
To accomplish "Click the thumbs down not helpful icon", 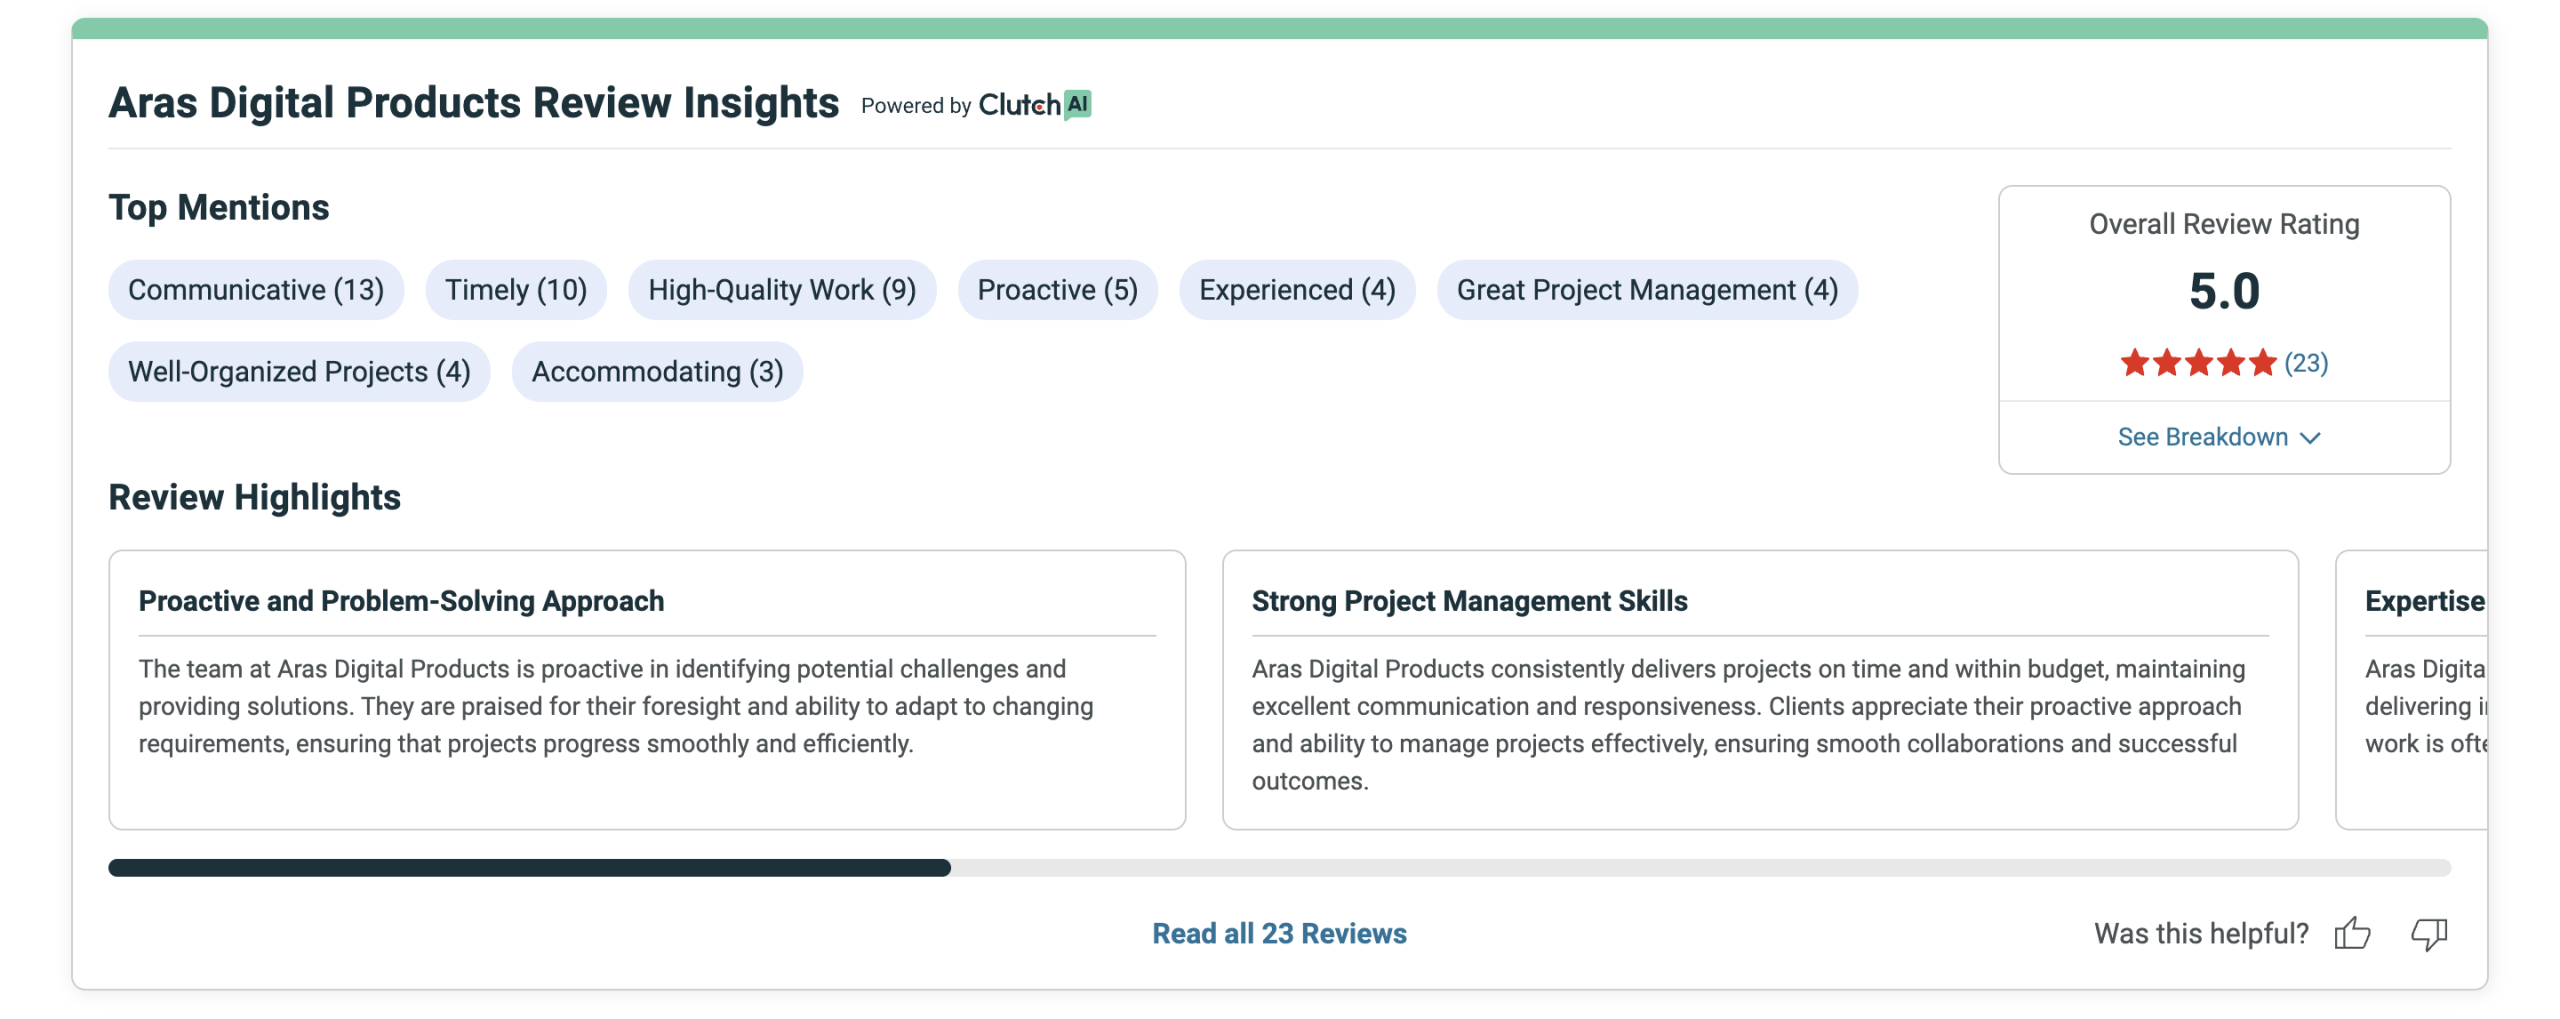I will click(2427, 932).
